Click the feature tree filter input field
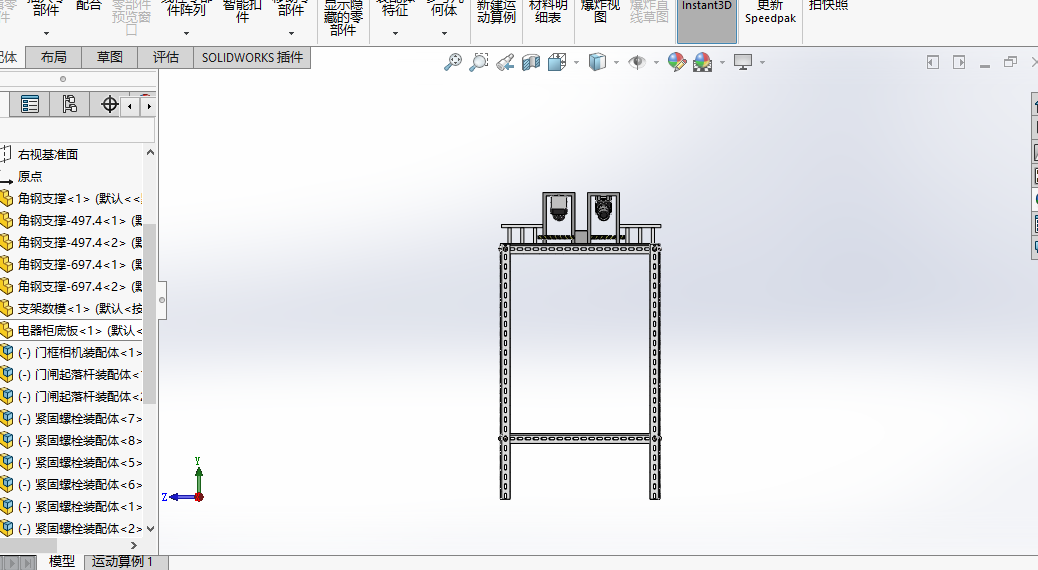Image resolution: width=1038 pixels, height=570 pixels. coord(77,130)
